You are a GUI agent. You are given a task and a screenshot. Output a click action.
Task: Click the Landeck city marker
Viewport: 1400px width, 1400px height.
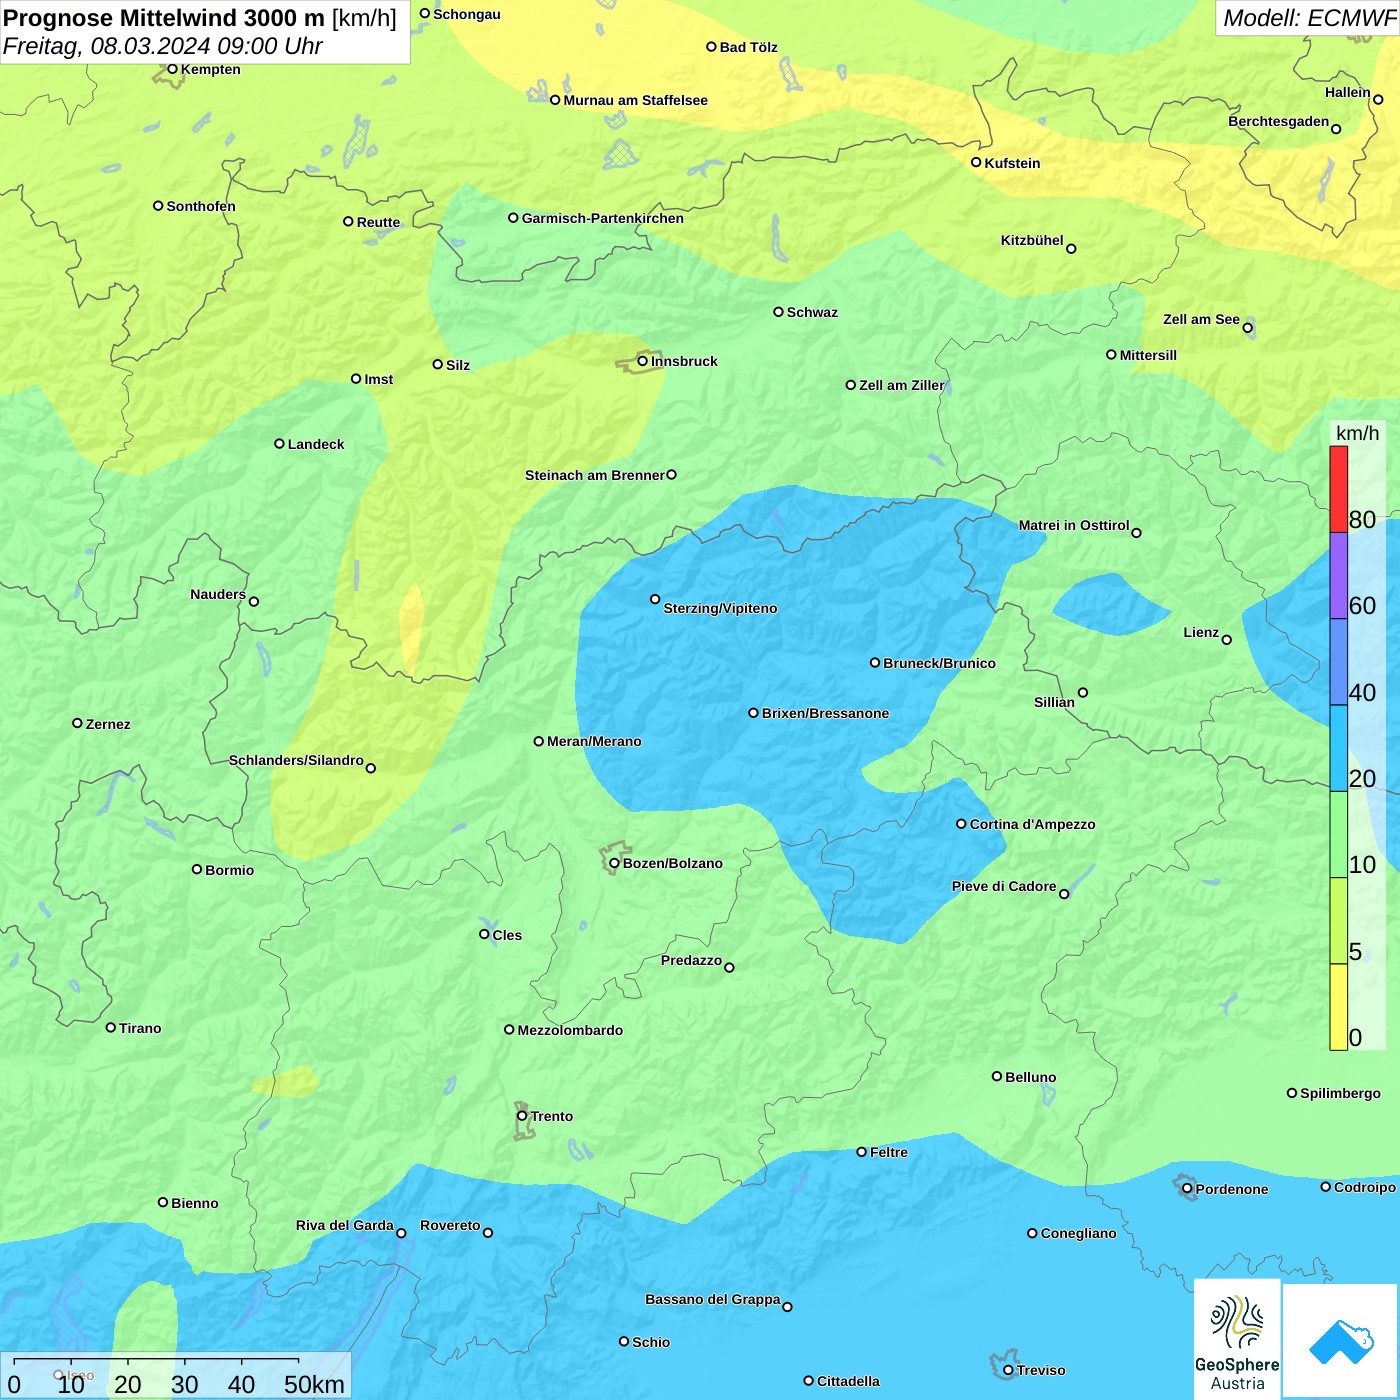point(280,444)
